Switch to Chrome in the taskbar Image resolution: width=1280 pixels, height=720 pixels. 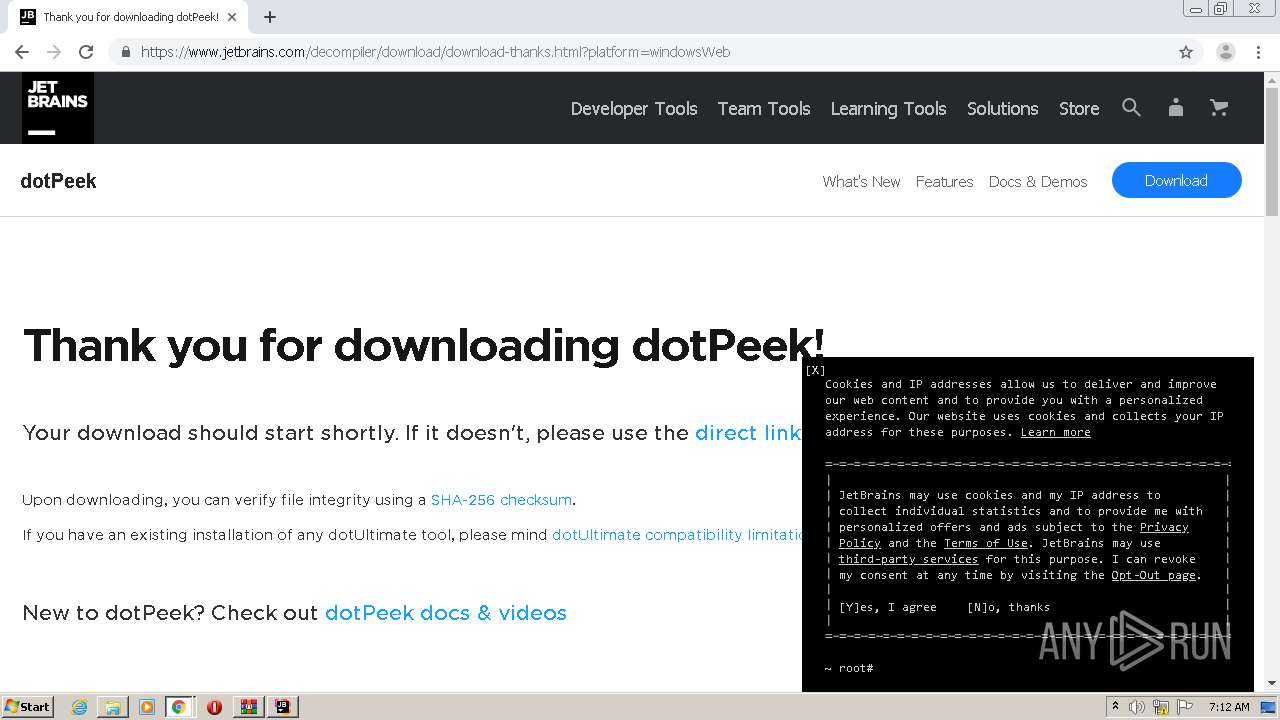(x=179, y=707)
